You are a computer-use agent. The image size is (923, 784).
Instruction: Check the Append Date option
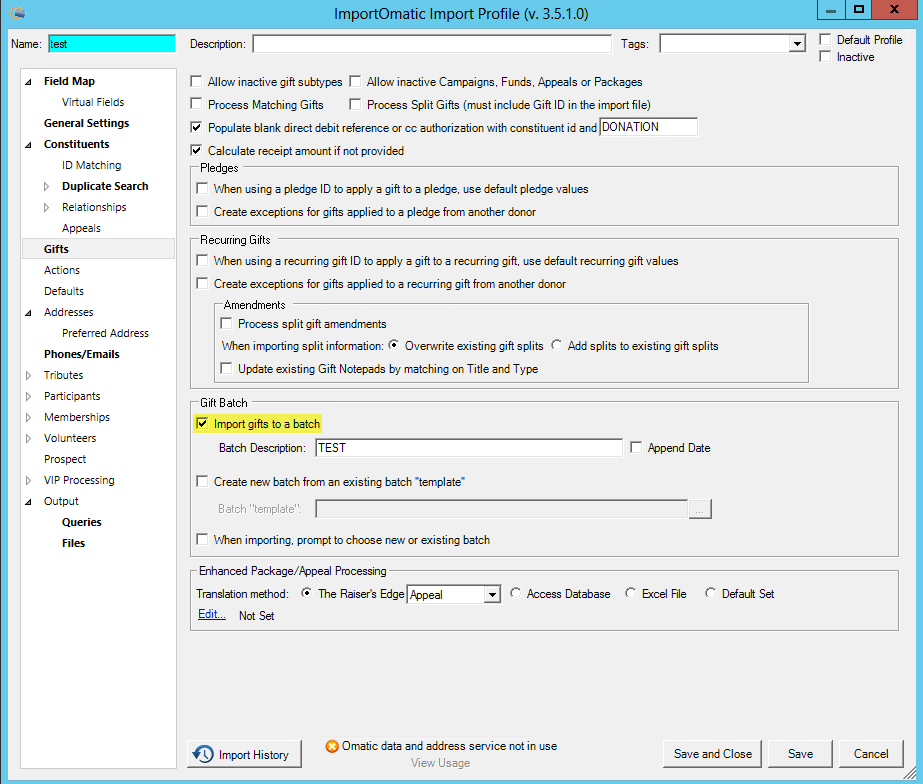coord(637,447)
